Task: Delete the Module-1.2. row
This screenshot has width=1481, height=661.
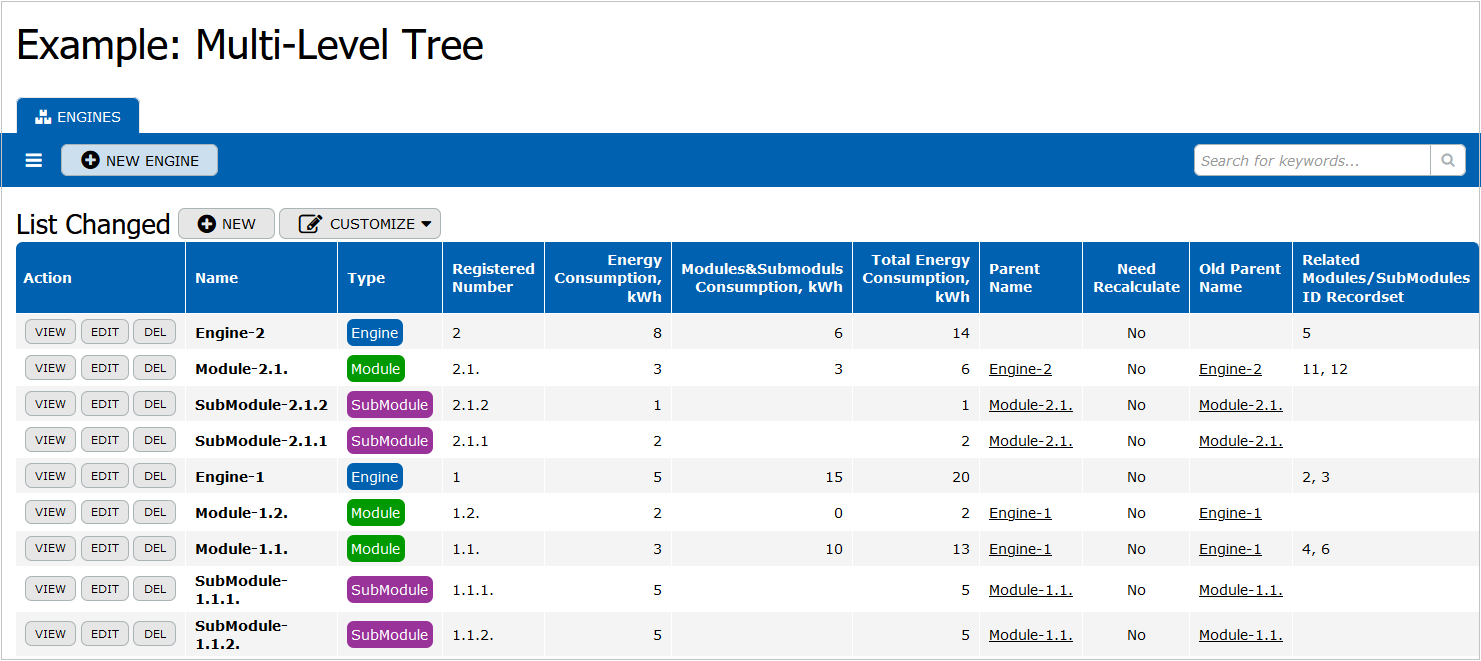Action: (x=155, y=512)
